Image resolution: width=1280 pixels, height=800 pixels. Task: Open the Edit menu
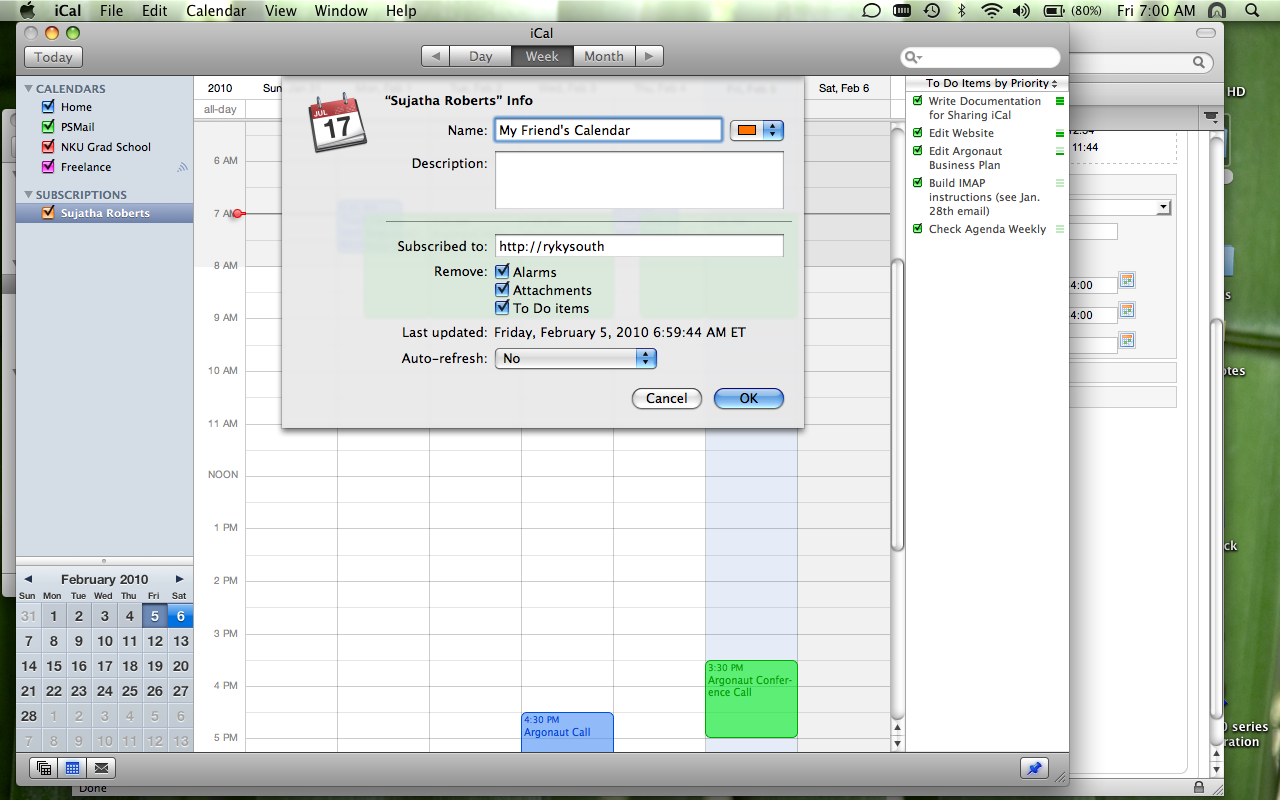(154, 11)
